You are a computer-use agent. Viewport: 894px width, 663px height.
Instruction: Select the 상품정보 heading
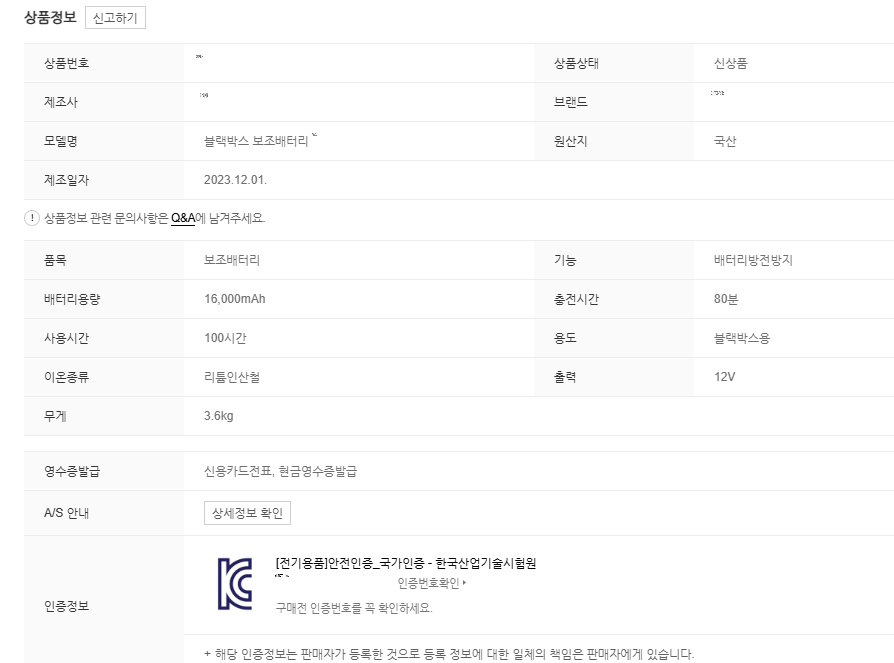(50, 17)
